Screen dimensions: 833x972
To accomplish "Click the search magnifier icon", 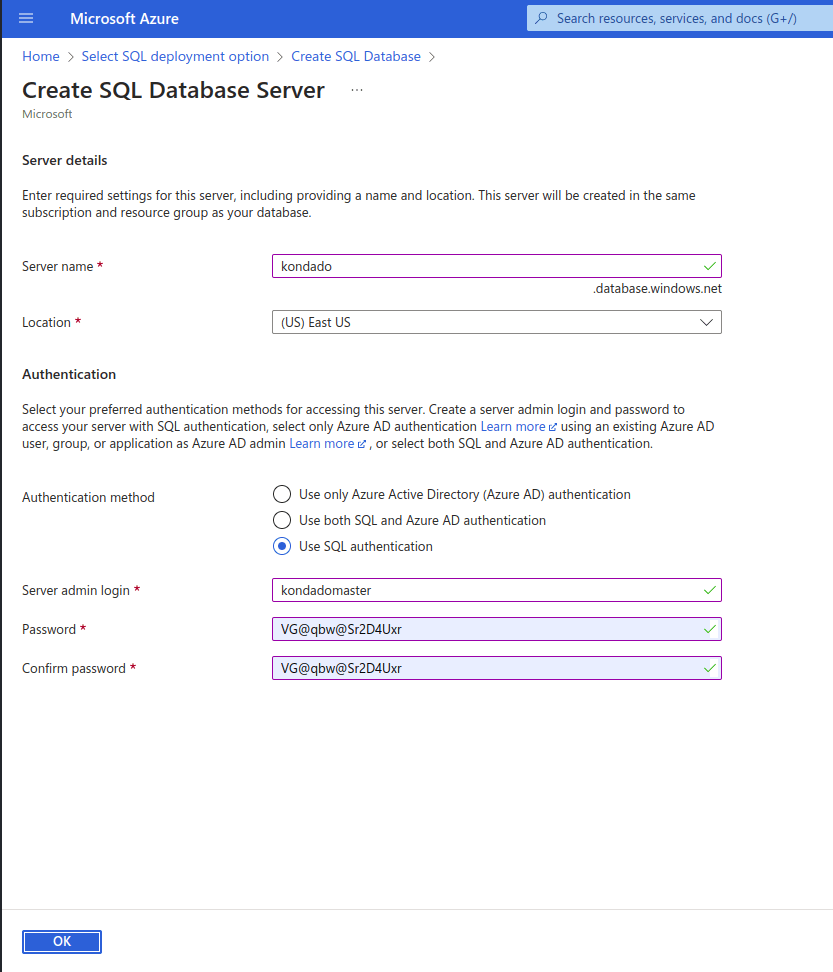I will 542,18.
